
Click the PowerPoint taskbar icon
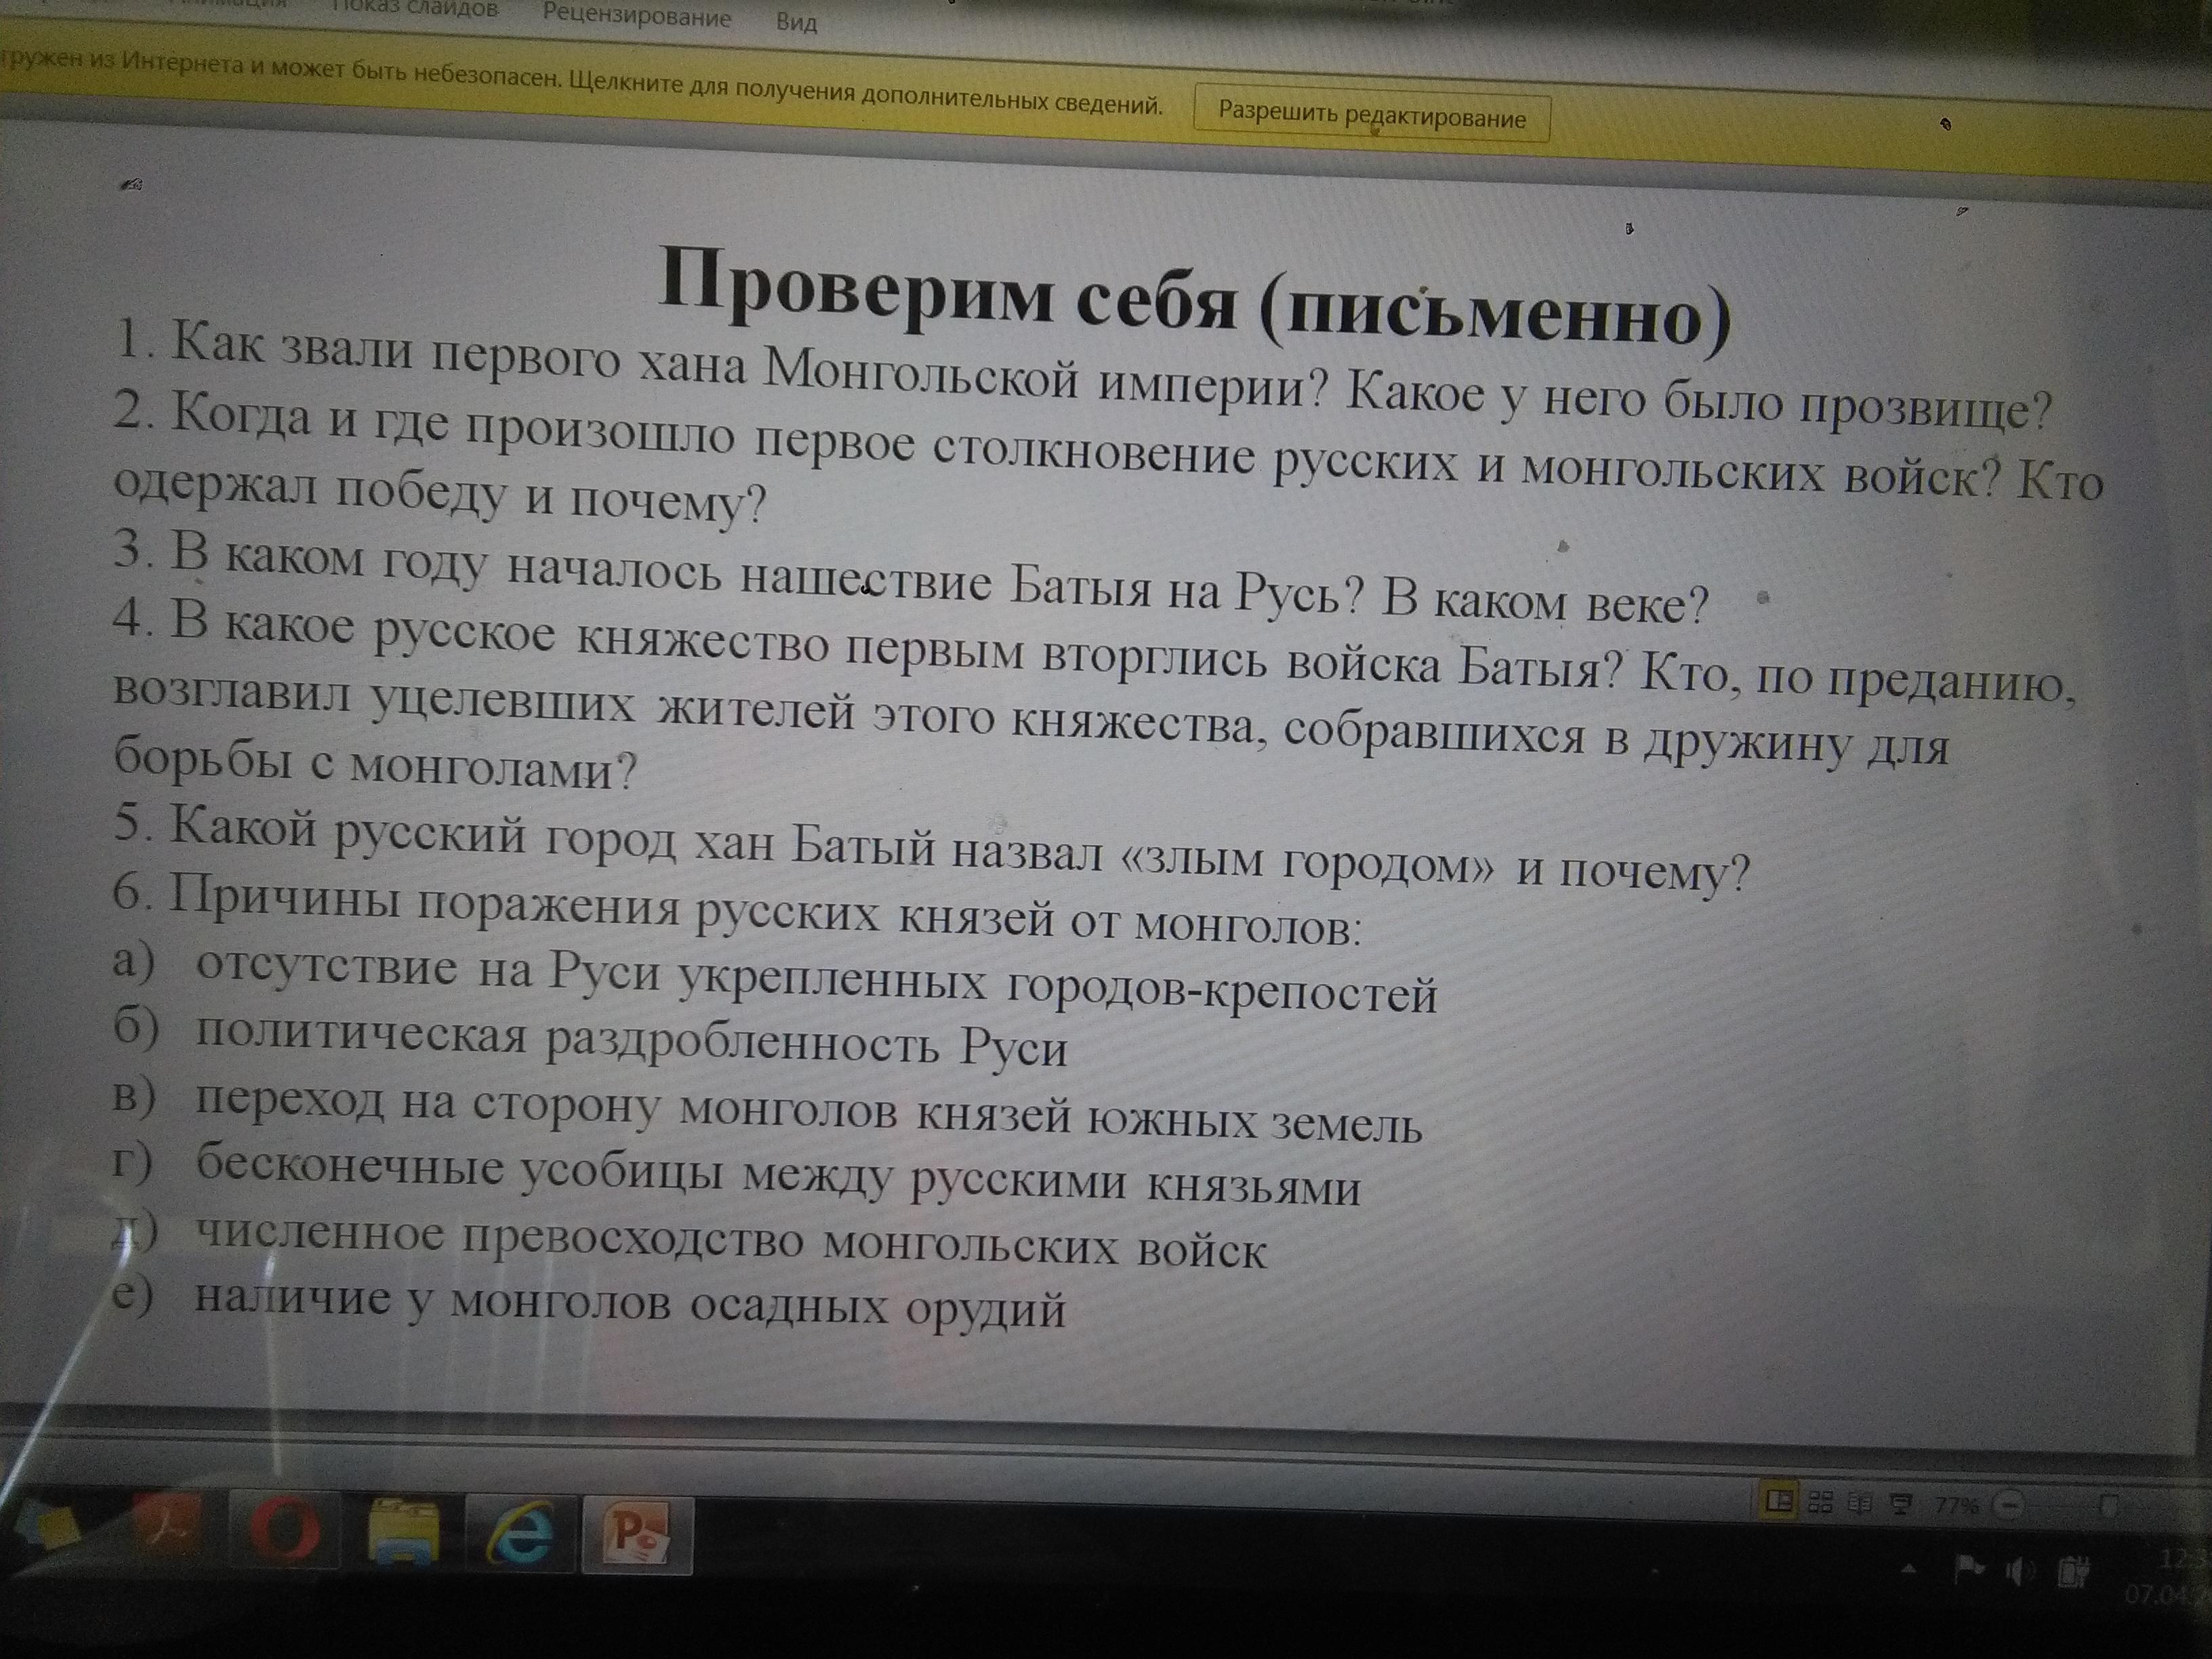point(634,1534)
